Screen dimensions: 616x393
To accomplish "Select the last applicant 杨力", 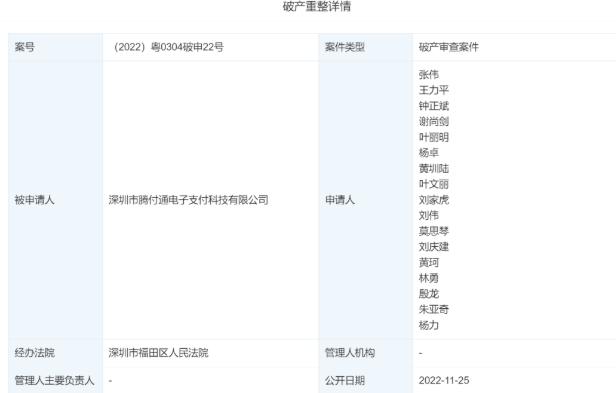I will point(429,325).
